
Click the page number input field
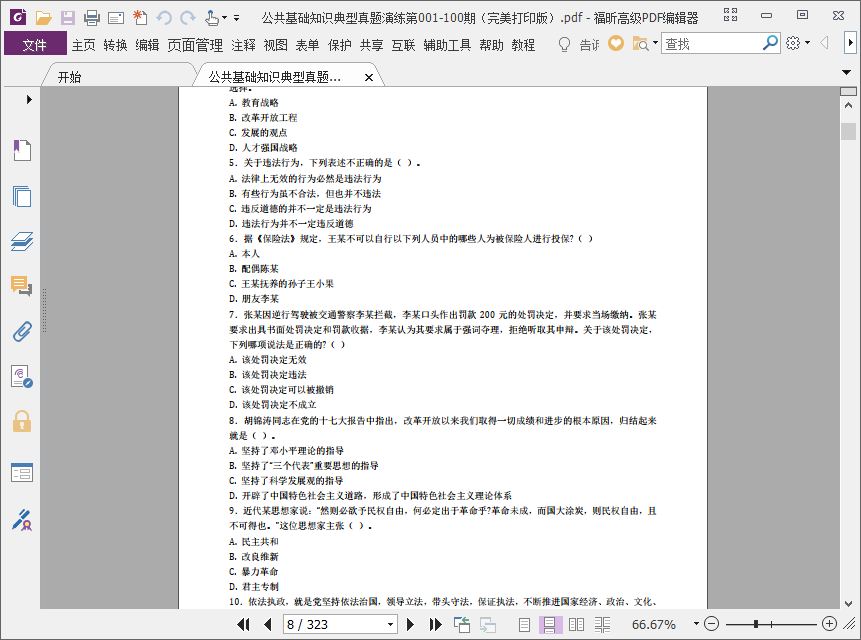point(334,625)
